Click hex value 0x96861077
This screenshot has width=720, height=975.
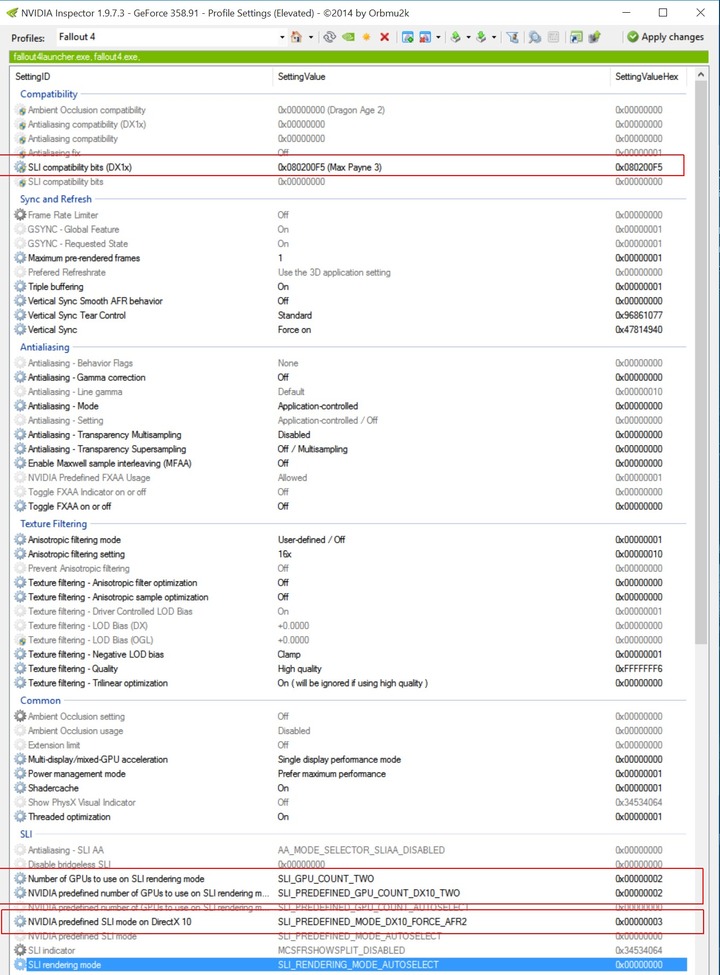pos(639,315)
